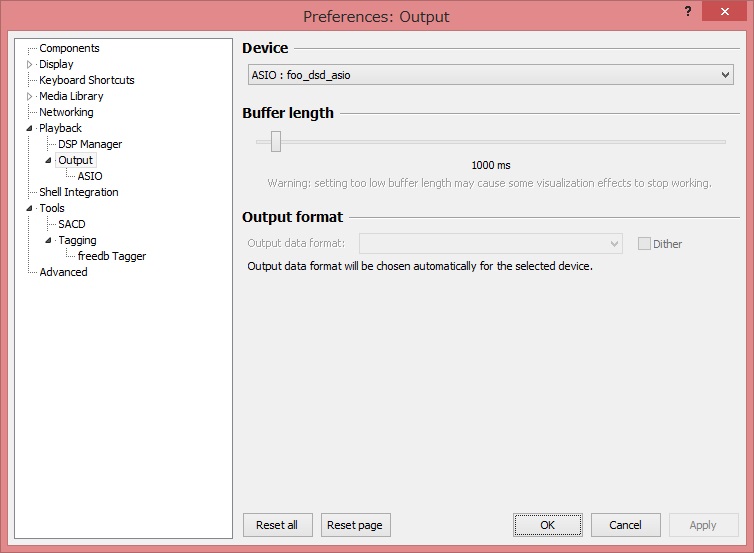The image size is (754, 553).
Task: Collapse the Playback tree node
Action: pos(29,128)
